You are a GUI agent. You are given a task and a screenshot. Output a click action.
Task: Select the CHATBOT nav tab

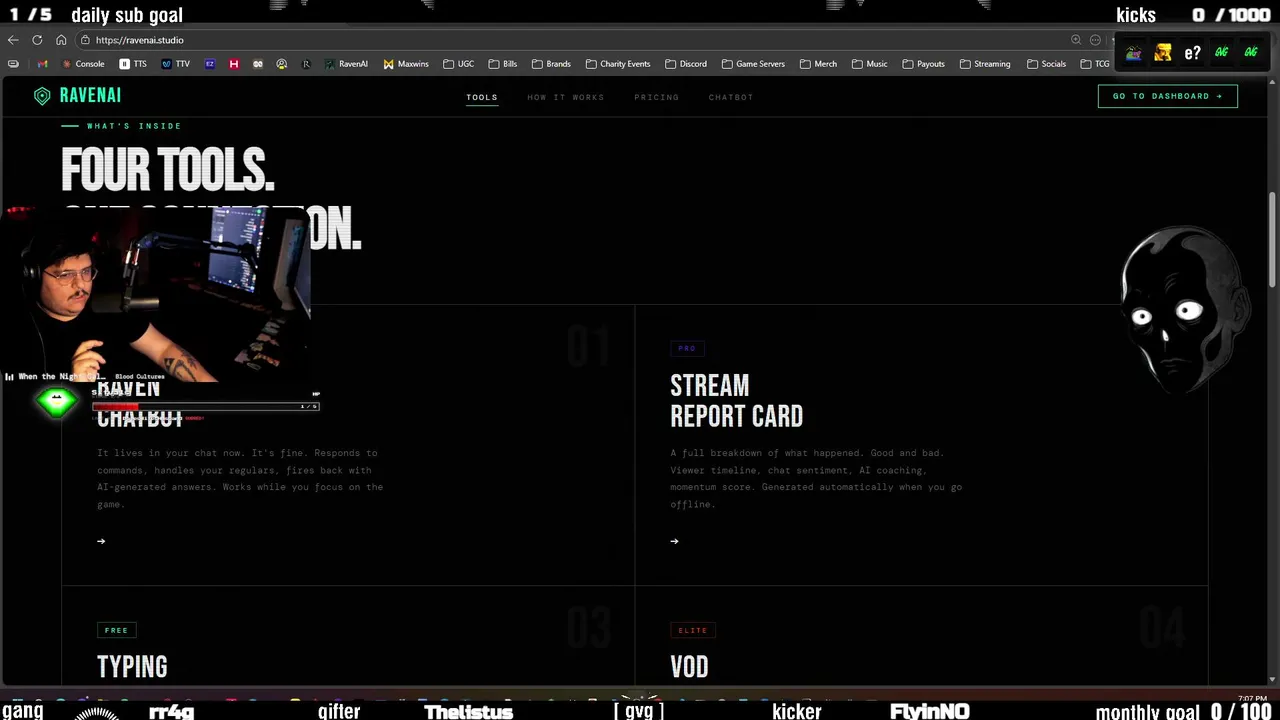730,97
